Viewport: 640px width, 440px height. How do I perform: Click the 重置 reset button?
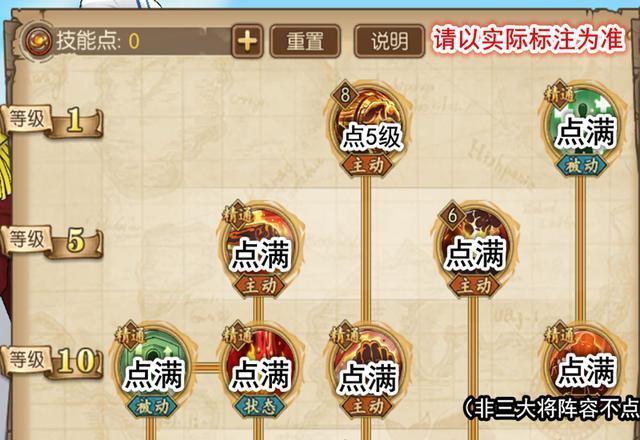[305, 41]
